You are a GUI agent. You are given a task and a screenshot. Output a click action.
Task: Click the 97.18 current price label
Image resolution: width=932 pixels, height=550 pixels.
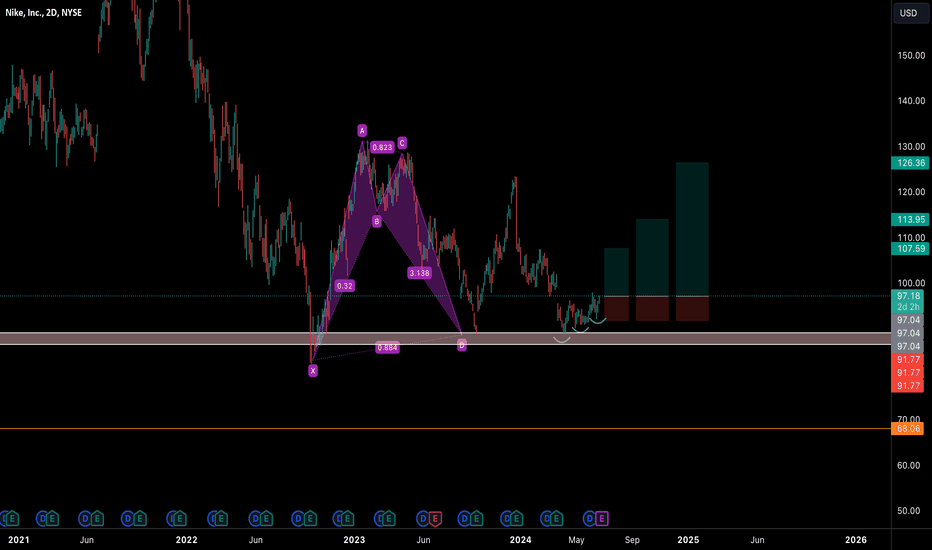(908, 296)
